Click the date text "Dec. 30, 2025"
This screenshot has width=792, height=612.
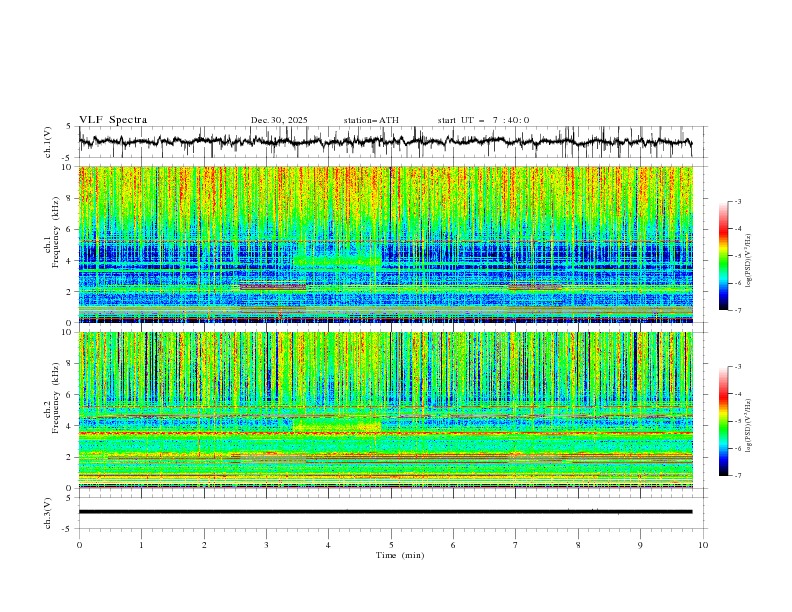(279, 120)
